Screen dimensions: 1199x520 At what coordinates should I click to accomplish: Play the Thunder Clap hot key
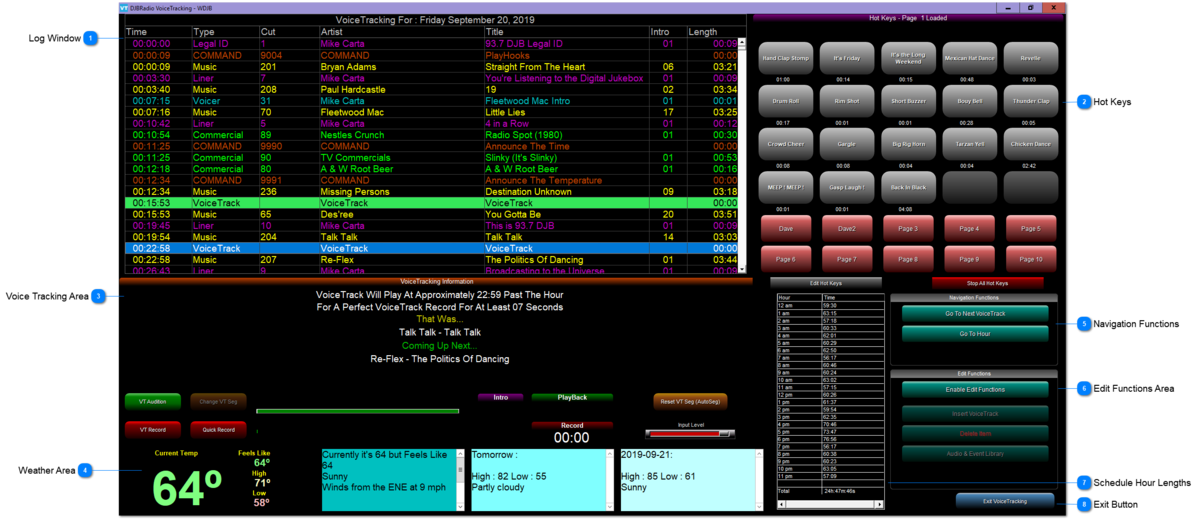pyautogui.click(x=1031, y=101)
